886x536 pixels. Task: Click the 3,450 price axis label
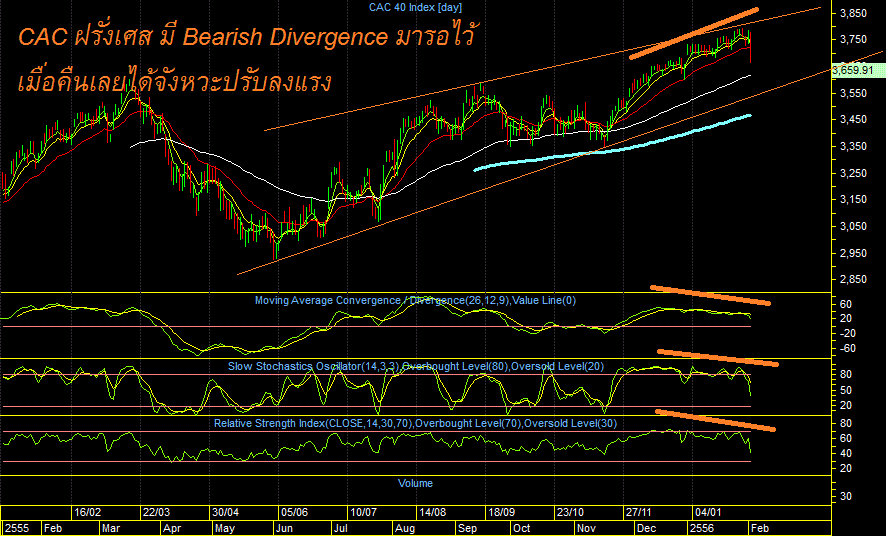click(x=853, y=120)
